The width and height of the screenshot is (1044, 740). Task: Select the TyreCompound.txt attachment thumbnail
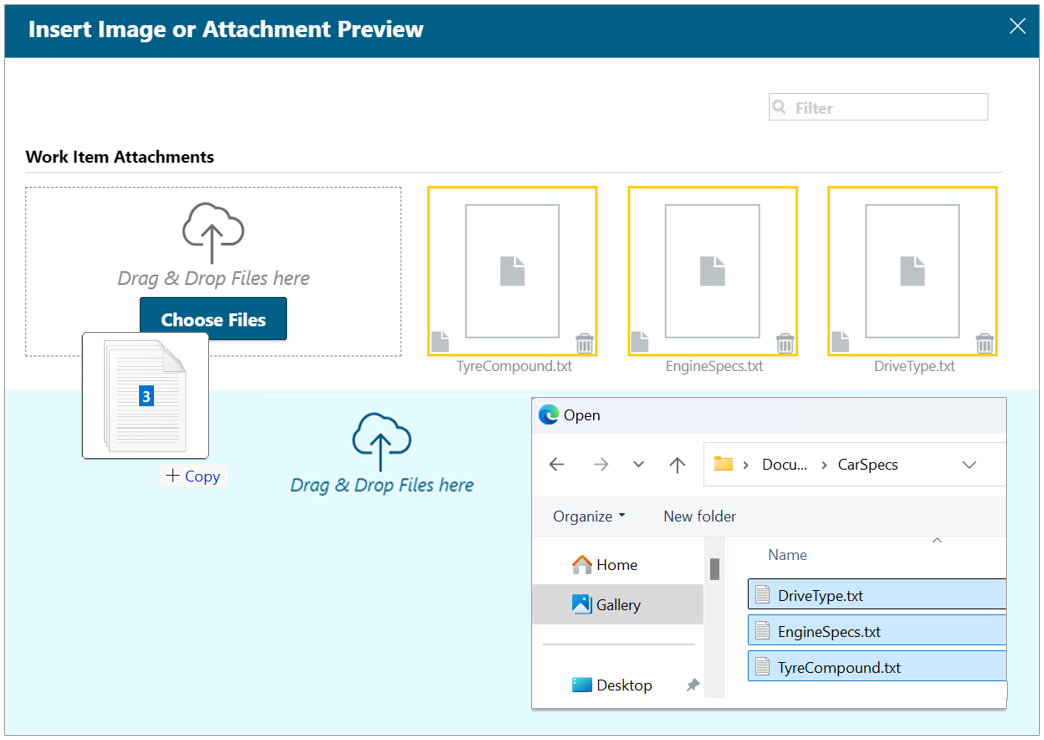tap(512, 271)
